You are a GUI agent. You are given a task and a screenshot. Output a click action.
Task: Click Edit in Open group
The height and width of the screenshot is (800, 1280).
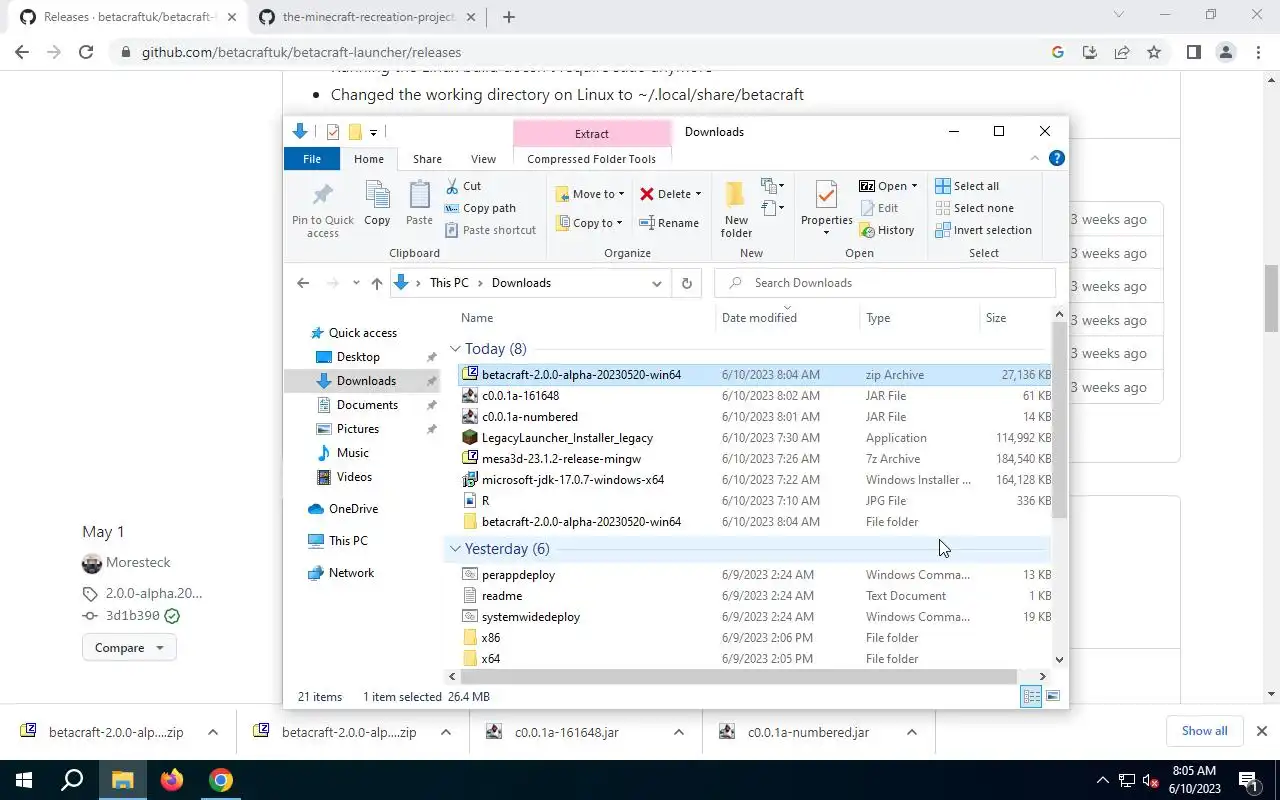(x=878, y=208)
